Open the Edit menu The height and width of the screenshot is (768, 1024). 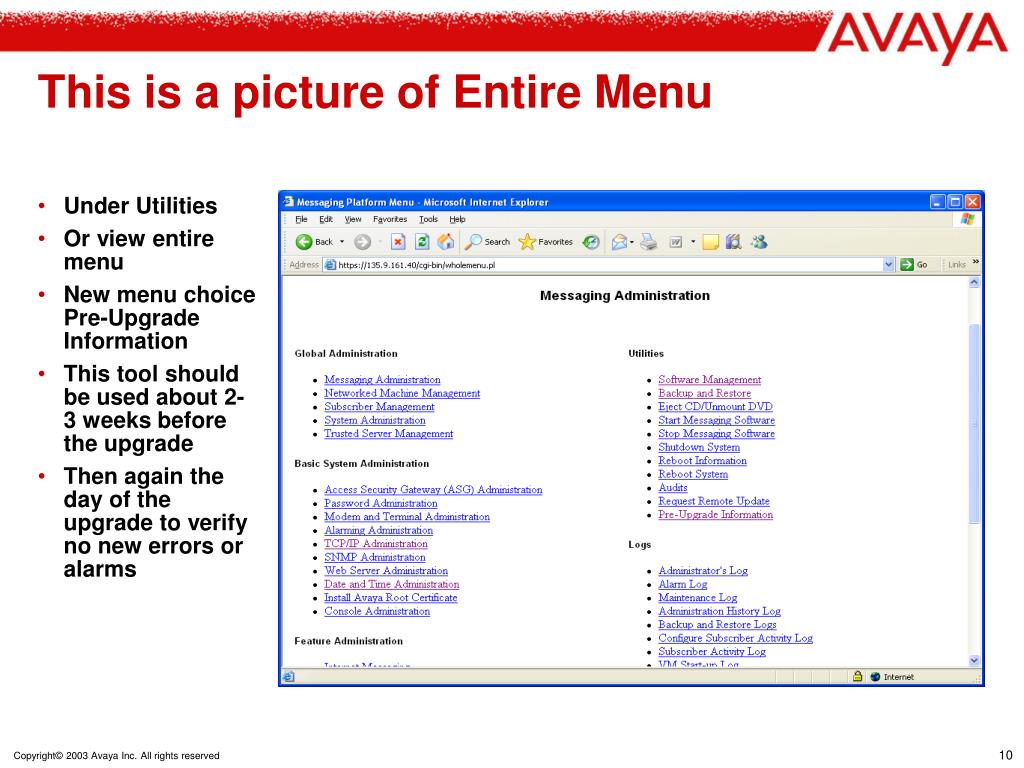coord(326,219)
